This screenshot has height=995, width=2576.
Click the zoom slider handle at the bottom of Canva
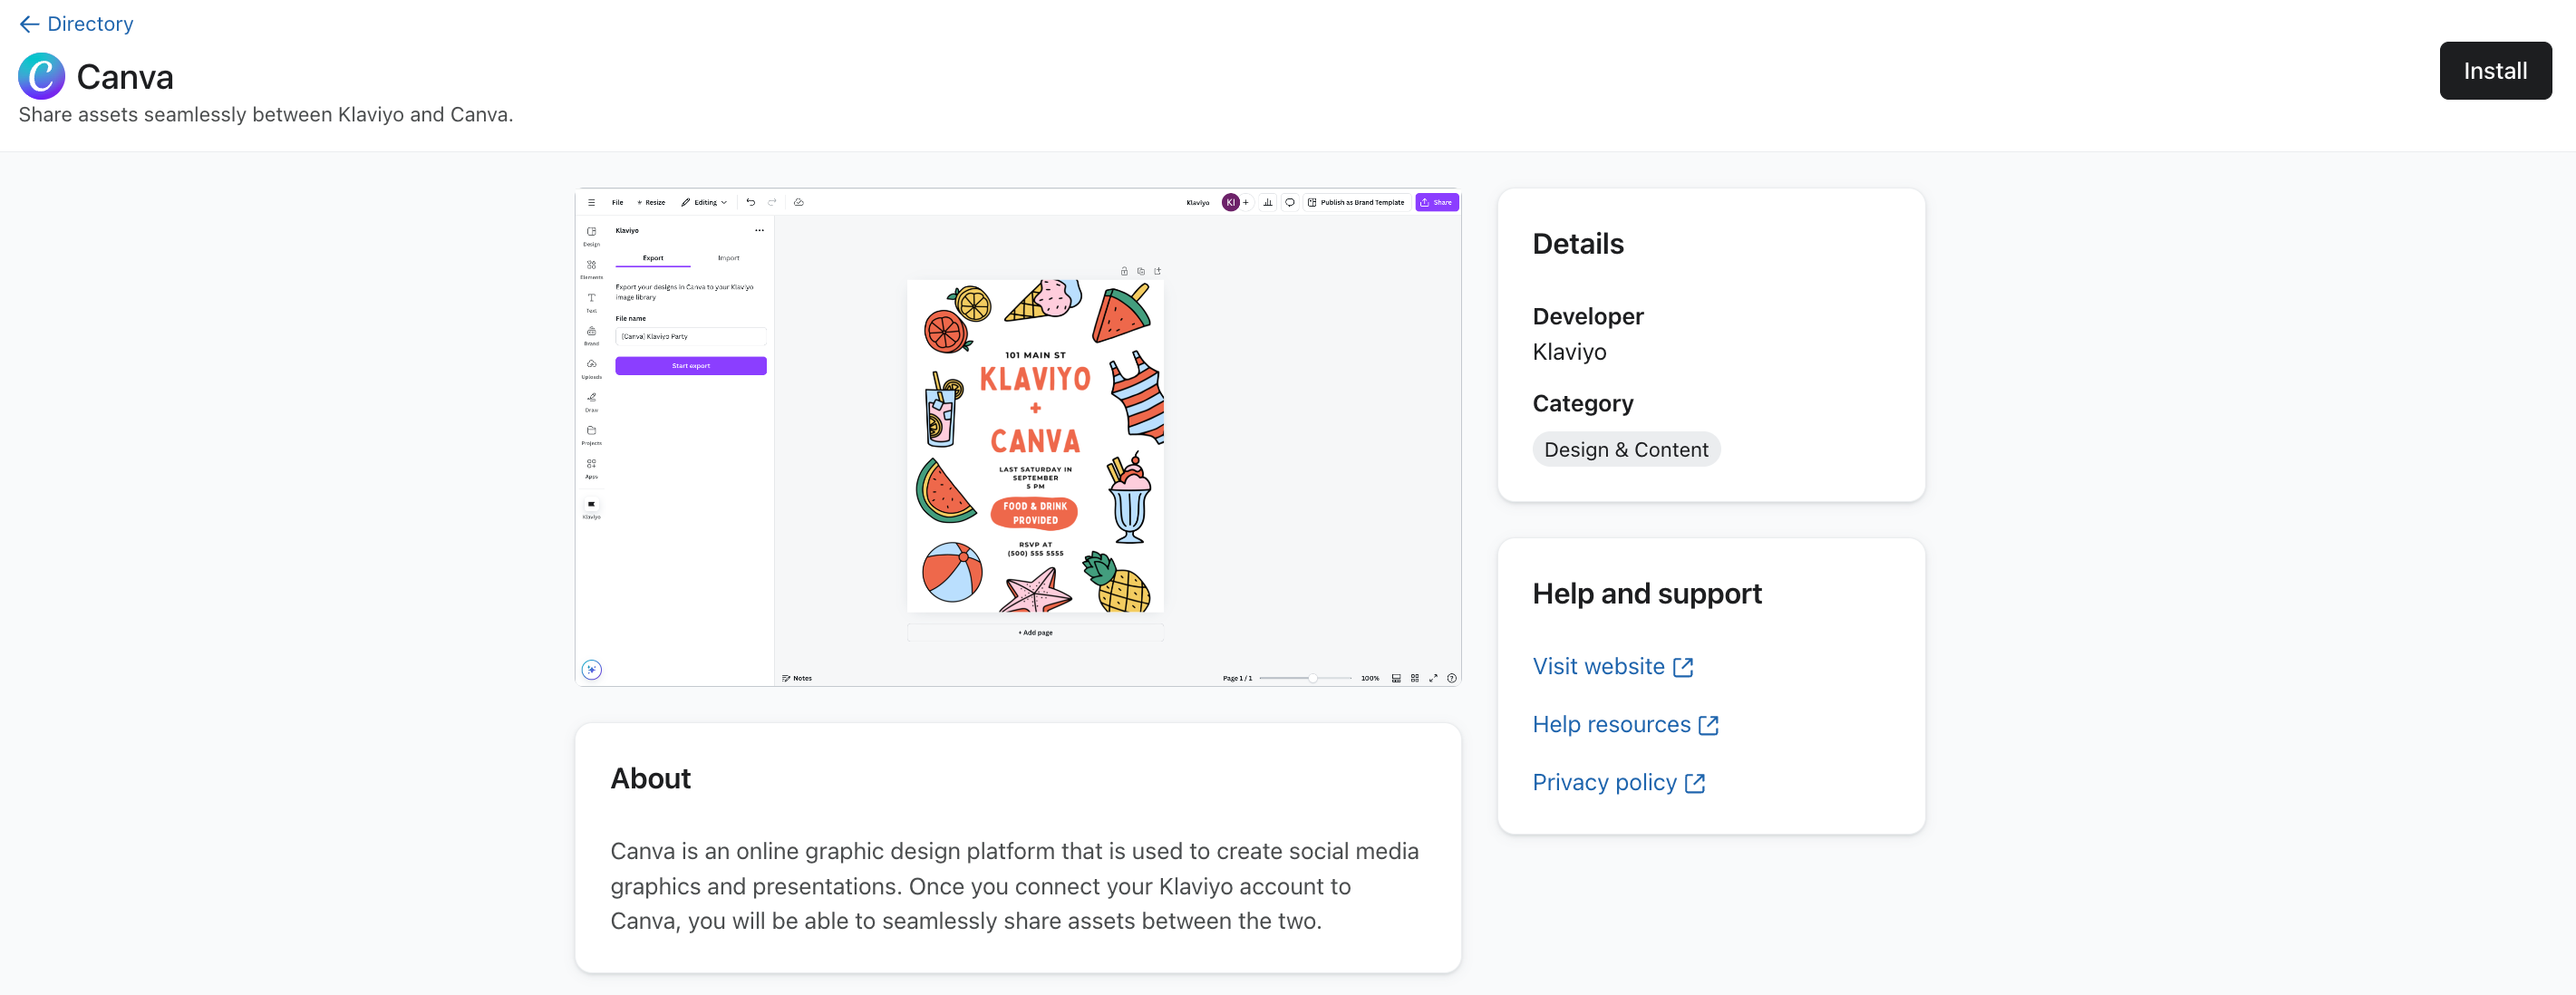pyautogui.click(x=1312, y=678)
